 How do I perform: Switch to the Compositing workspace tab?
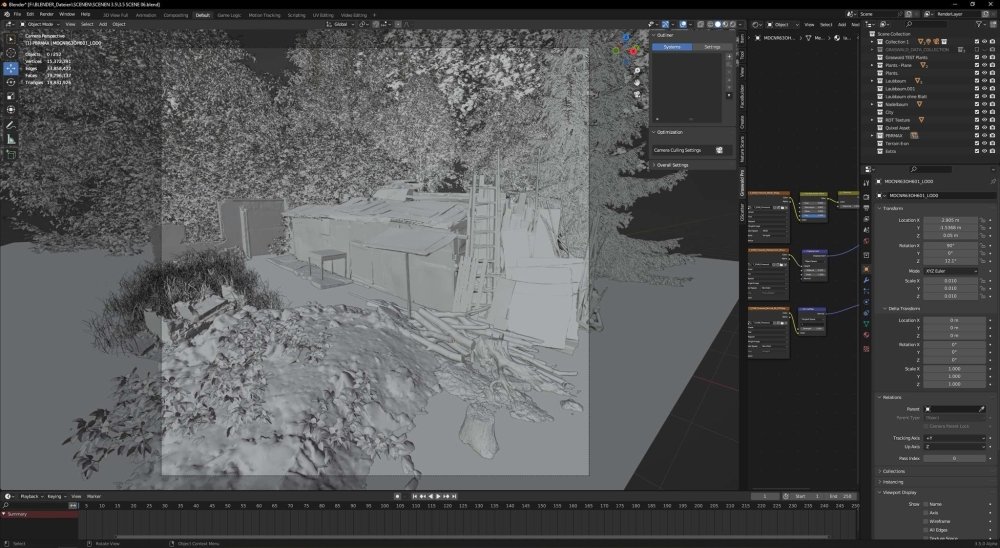tap(175, 15)
